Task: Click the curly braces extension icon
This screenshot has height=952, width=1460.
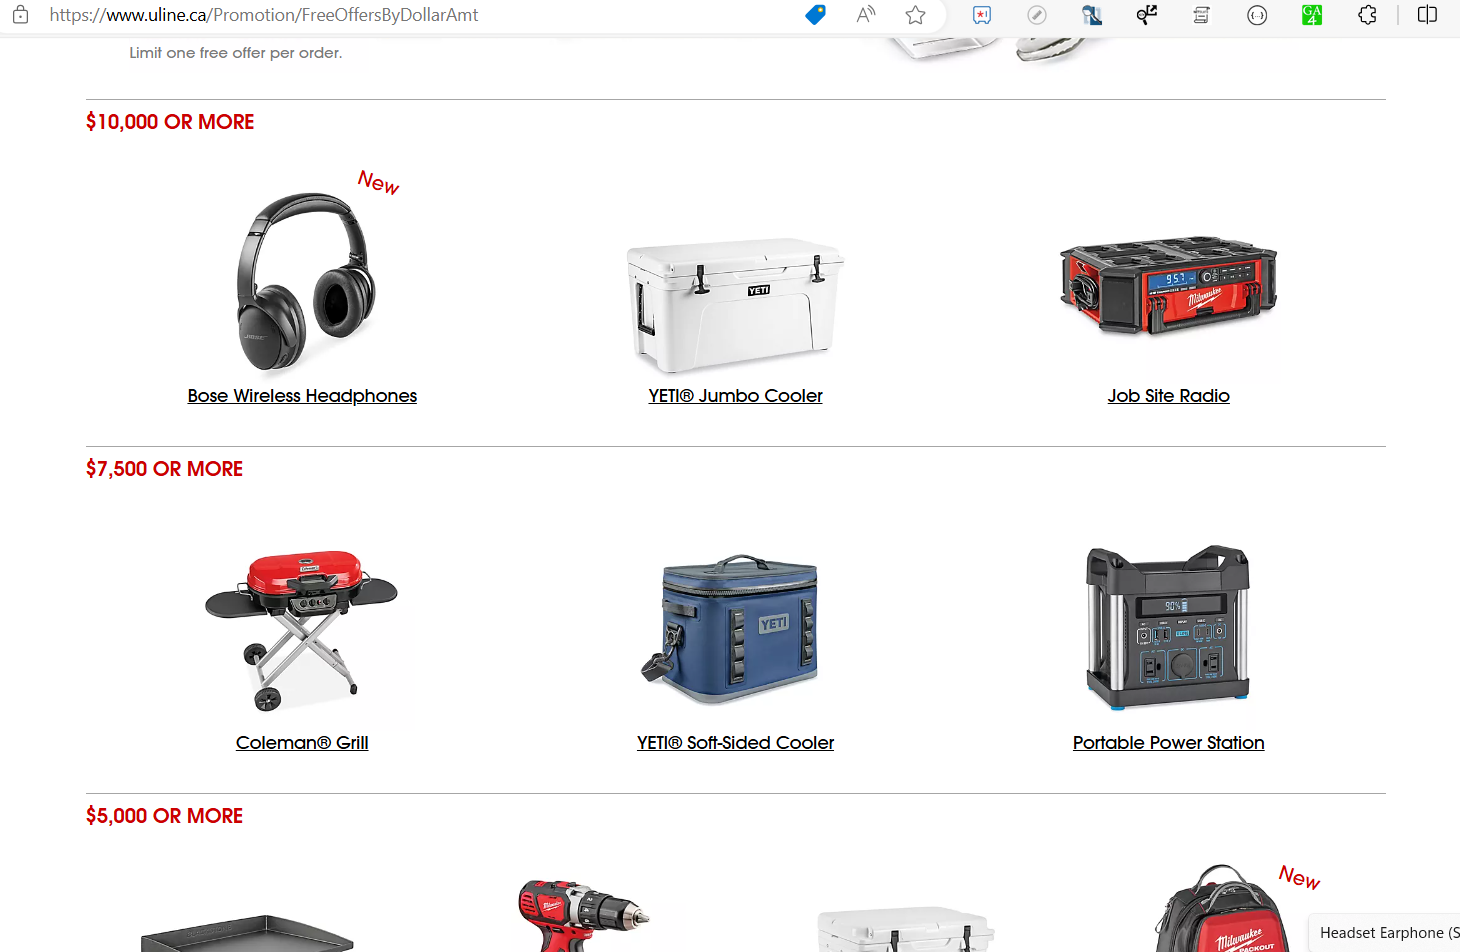Action: pyautogui.click(x=1257, y=15)
